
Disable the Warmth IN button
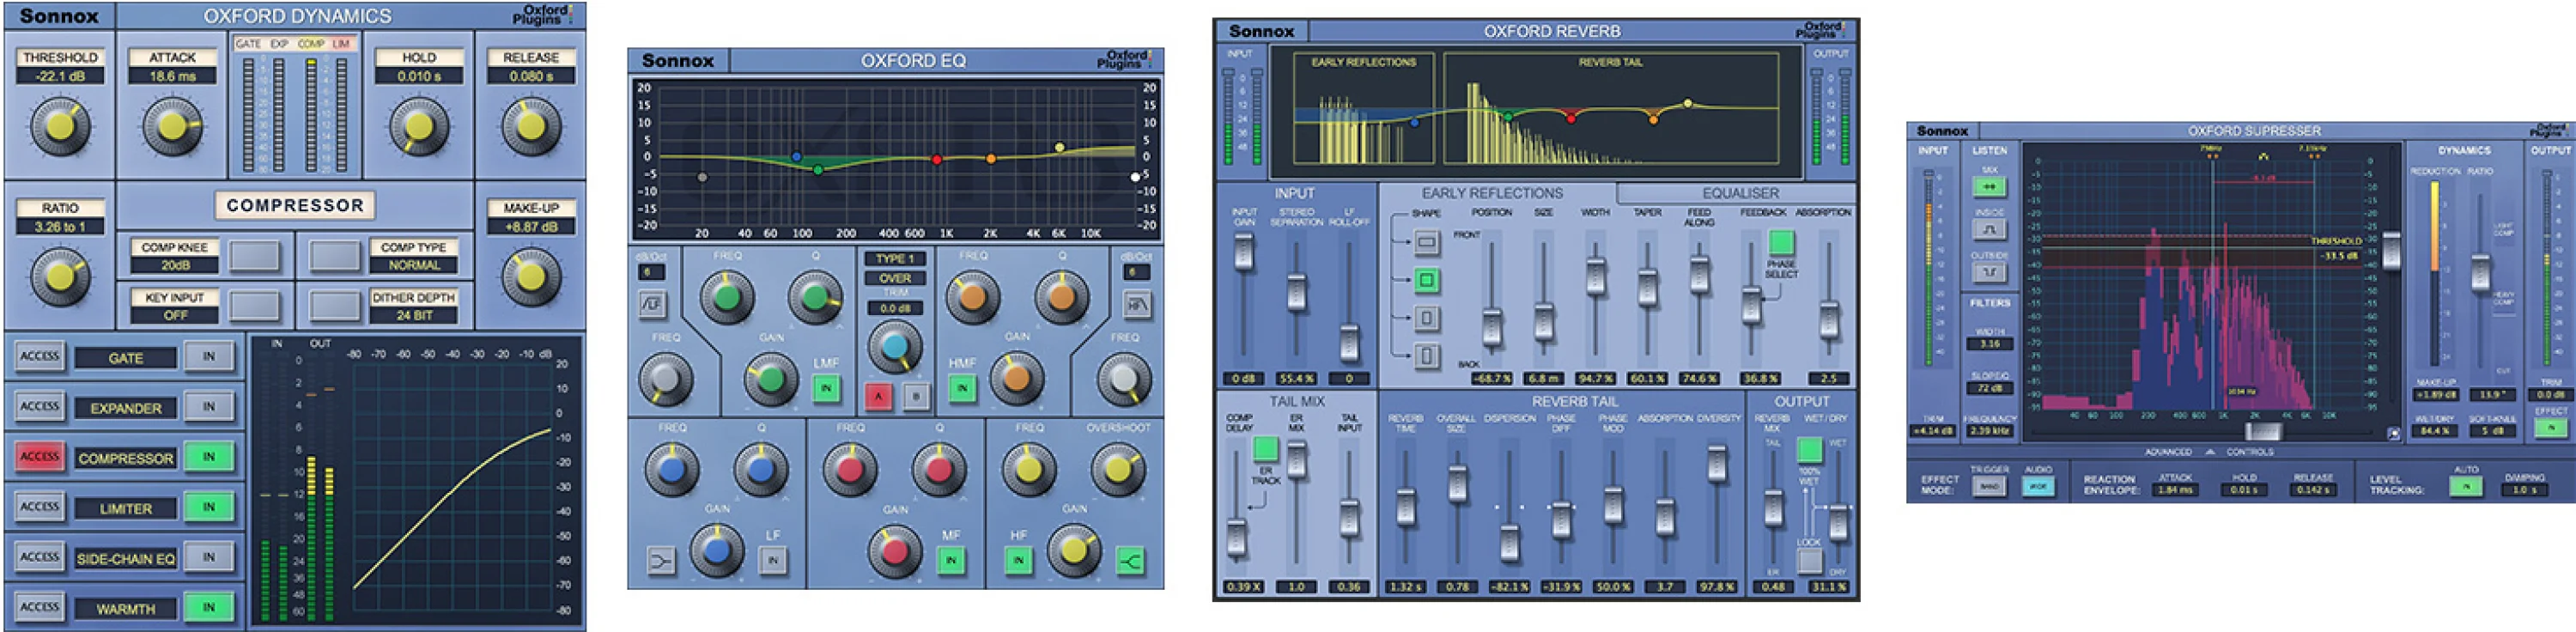point(209,607)
